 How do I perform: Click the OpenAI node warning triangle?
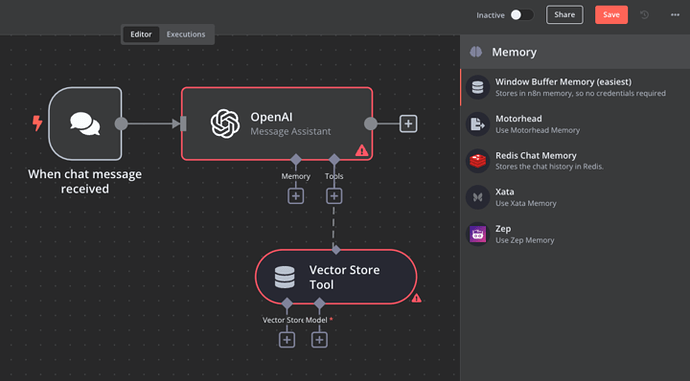tap(362, 150)
